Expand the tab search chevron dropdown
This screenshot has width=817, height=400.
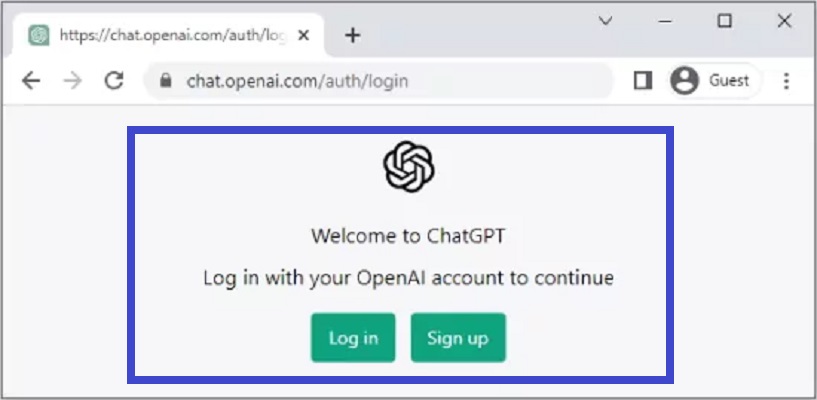coord(605,21)
